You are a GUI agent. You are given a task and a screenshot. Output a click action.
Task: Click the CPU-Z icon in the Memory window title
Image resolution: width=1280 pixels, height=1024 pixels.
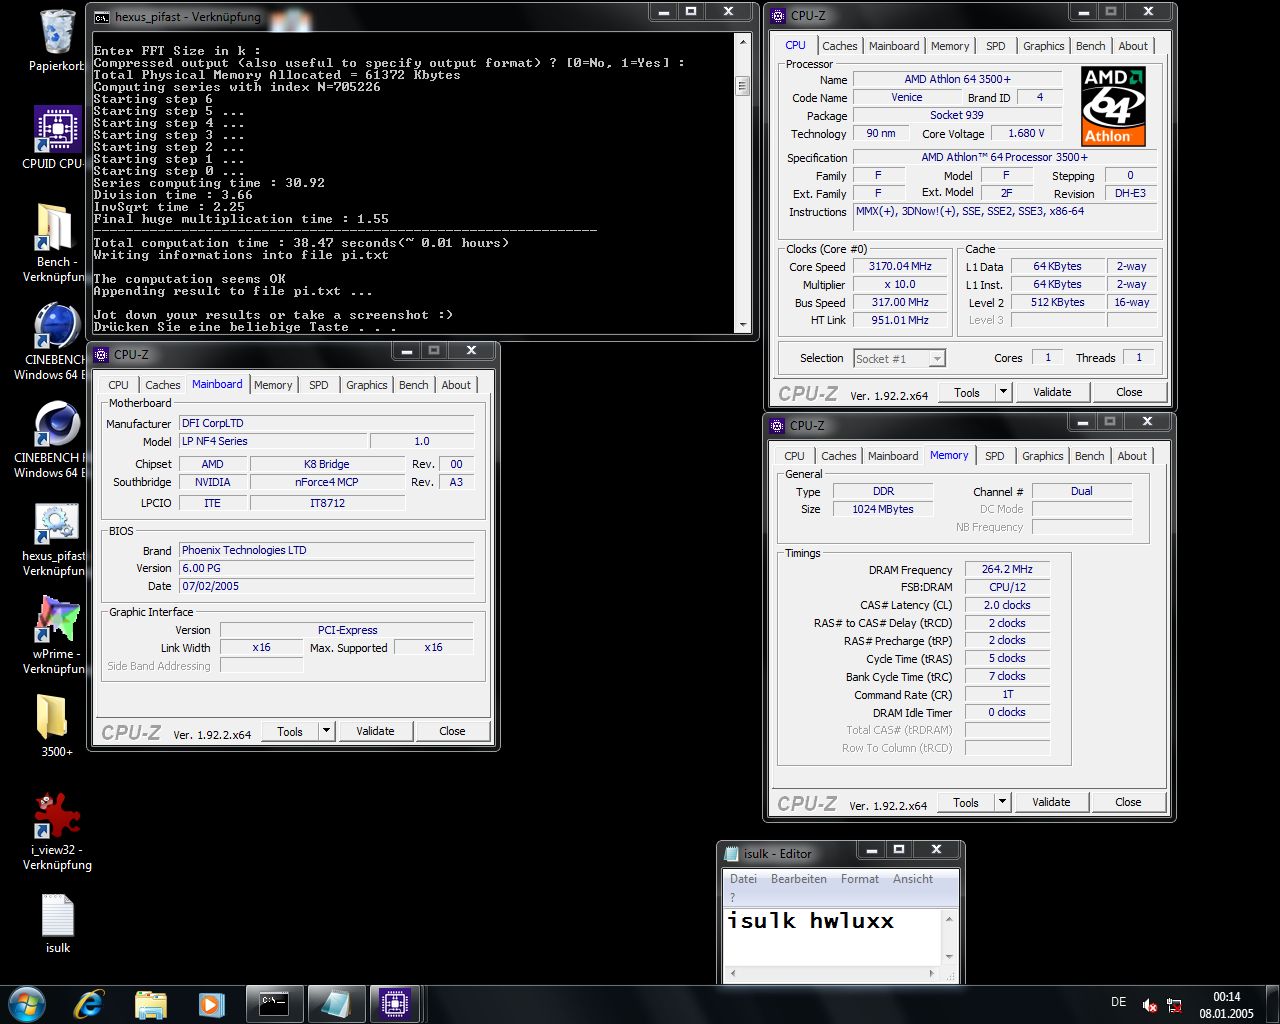coord(777,425)
